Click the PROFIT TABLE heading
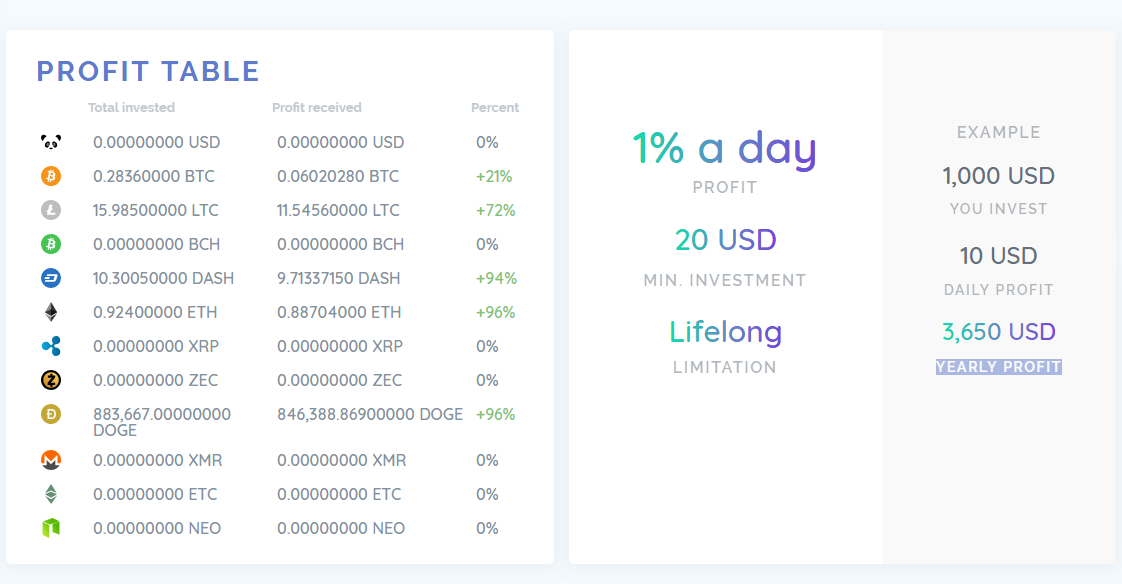The image size is (1122, 584). [x=148, y=72]
